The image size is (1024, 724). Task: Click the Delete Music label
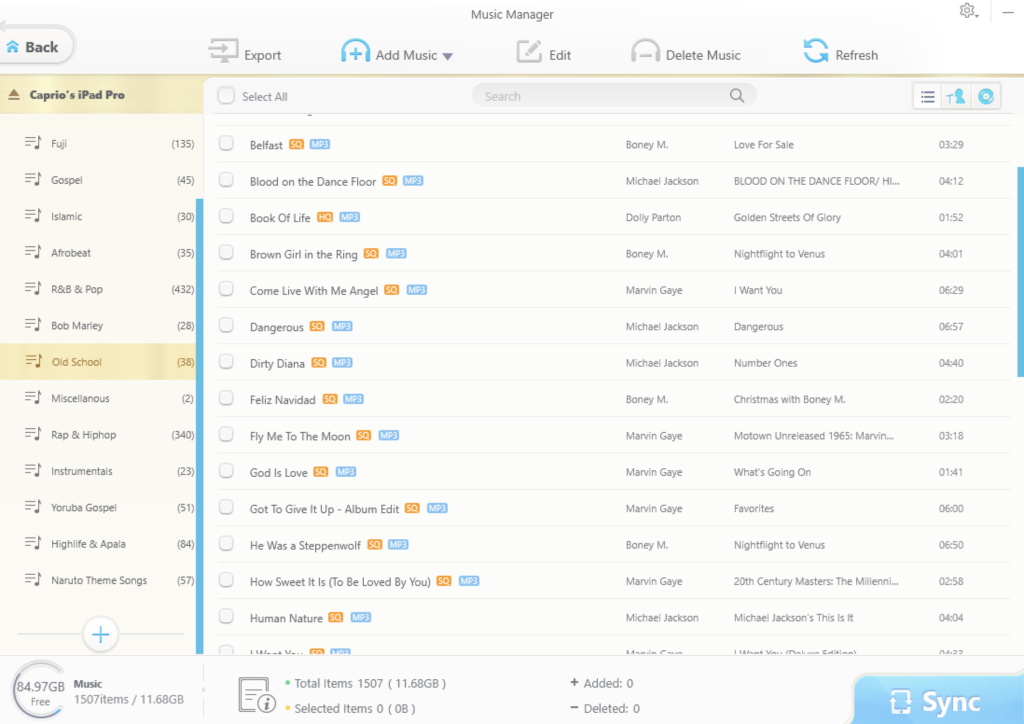pyautogui.click(x=703, y=55)
